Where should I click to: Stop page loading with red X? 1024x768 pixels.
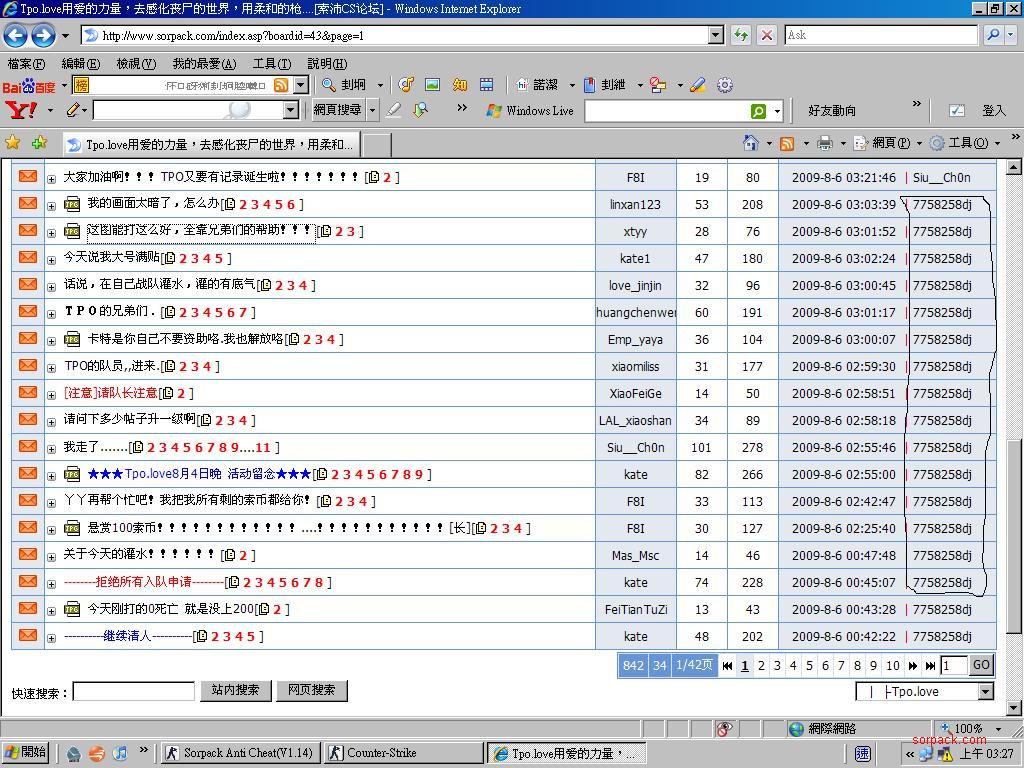[767, 35]
